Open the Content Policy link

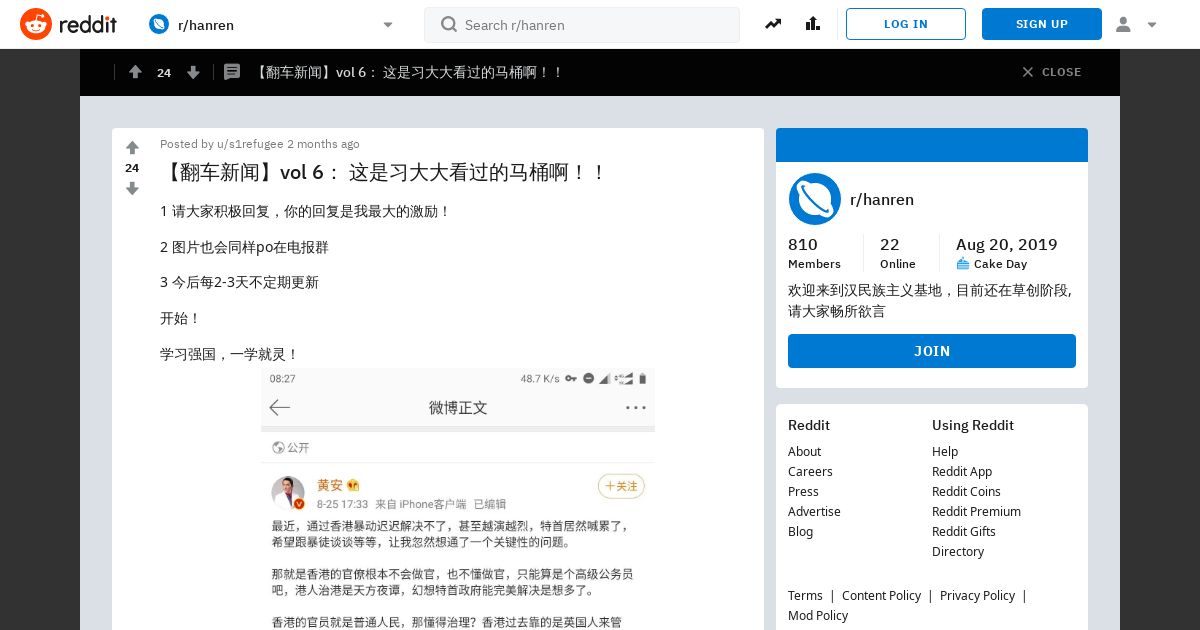[881, 595]
